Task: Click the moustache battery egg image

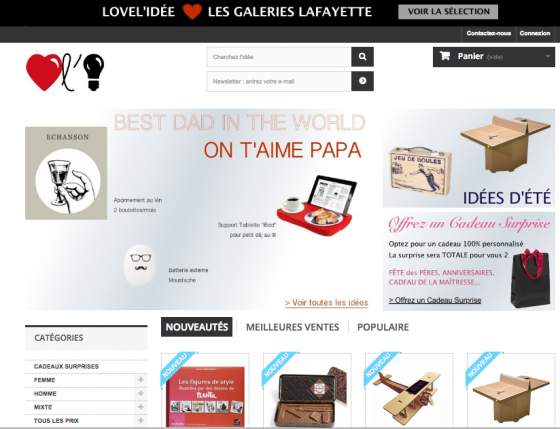Action: (x=140, y=265)
